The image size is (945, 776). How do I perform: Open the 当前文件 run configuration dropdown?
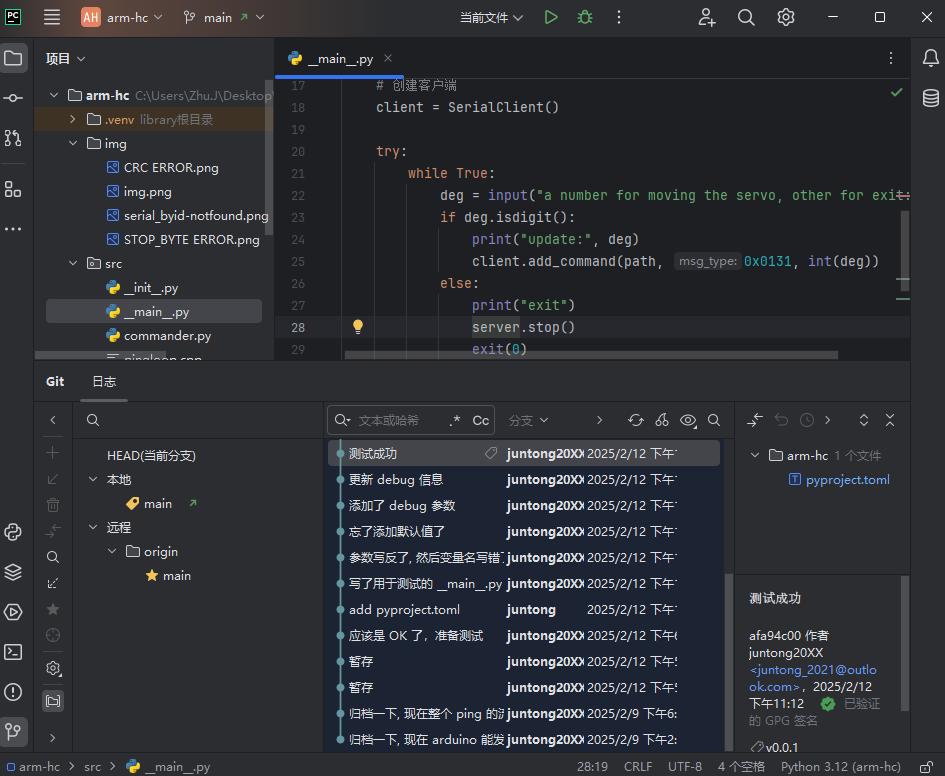coord(491,17)
